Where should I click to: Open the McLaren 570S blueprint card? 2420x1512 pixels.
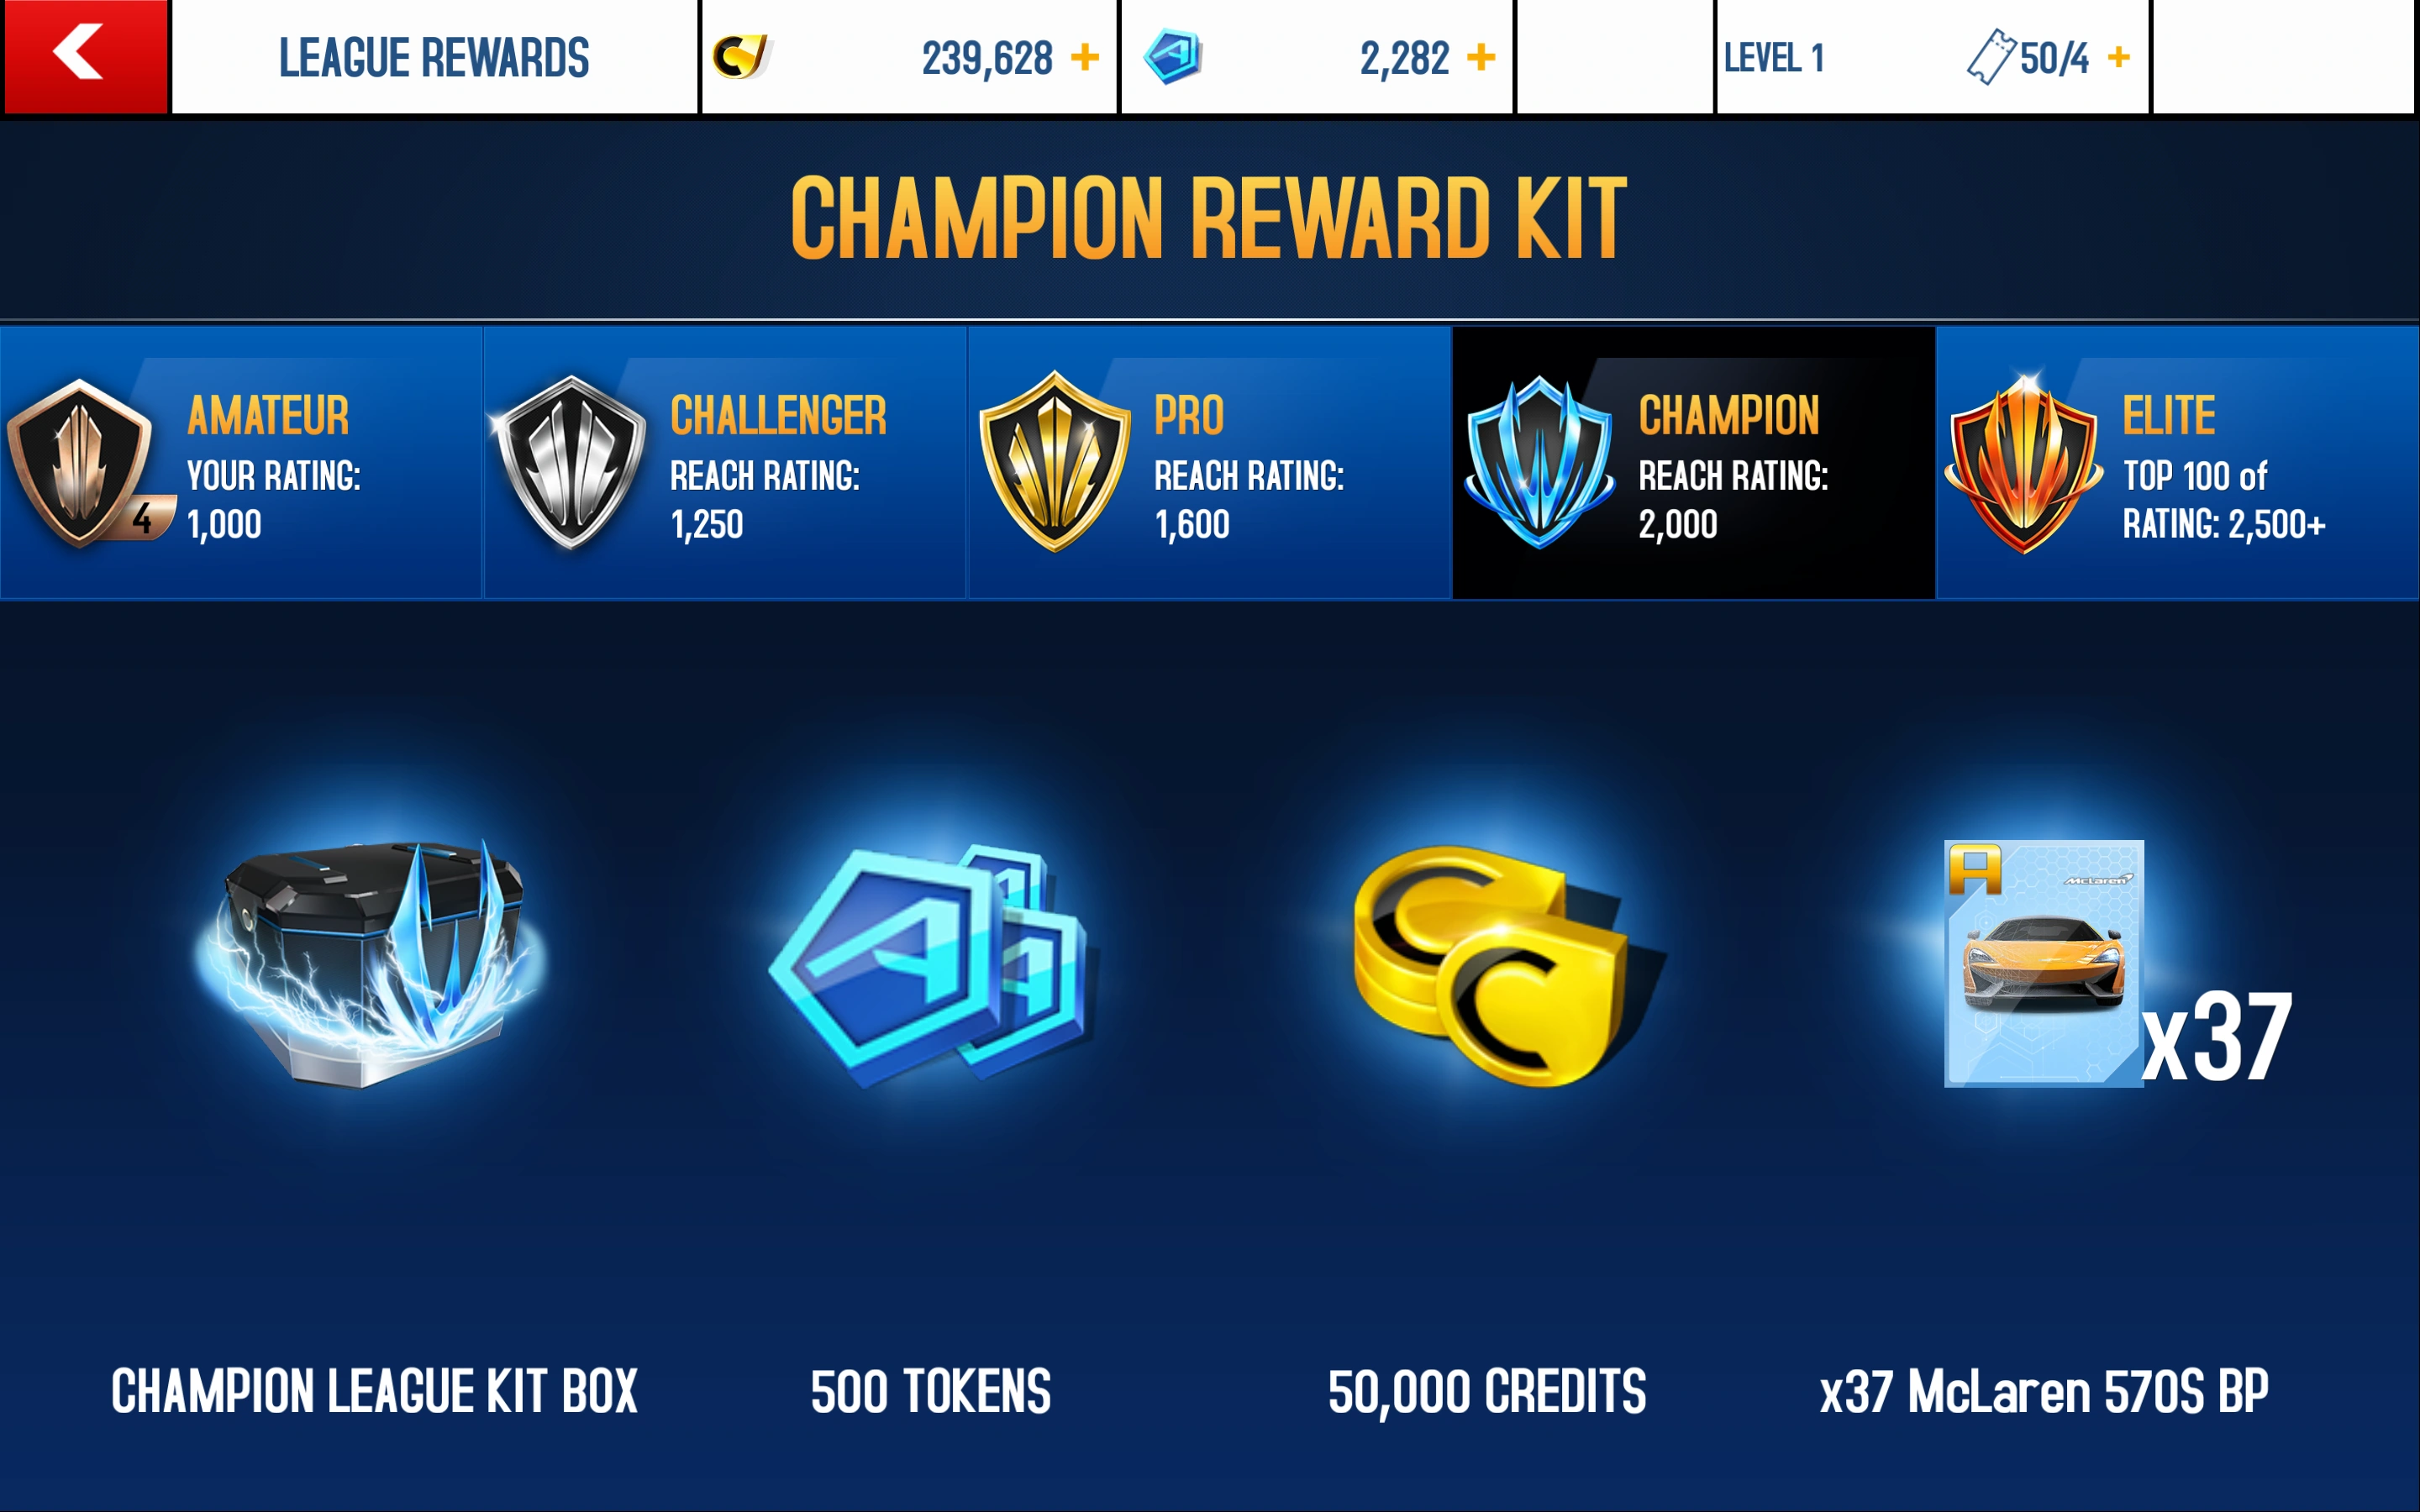[x=2043, y=963]
